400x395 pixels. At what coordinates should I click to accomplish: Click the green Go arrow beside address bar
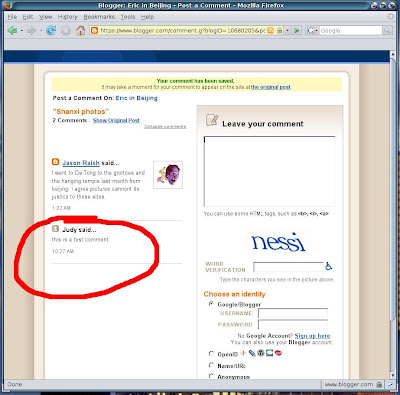pyautogui.click(x=296, y=31)
